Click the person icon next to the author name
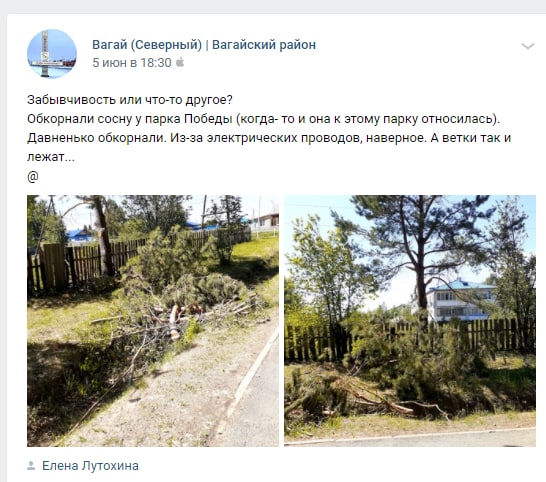546x482 pixels. pyautogui.click(x=31, y=466)
